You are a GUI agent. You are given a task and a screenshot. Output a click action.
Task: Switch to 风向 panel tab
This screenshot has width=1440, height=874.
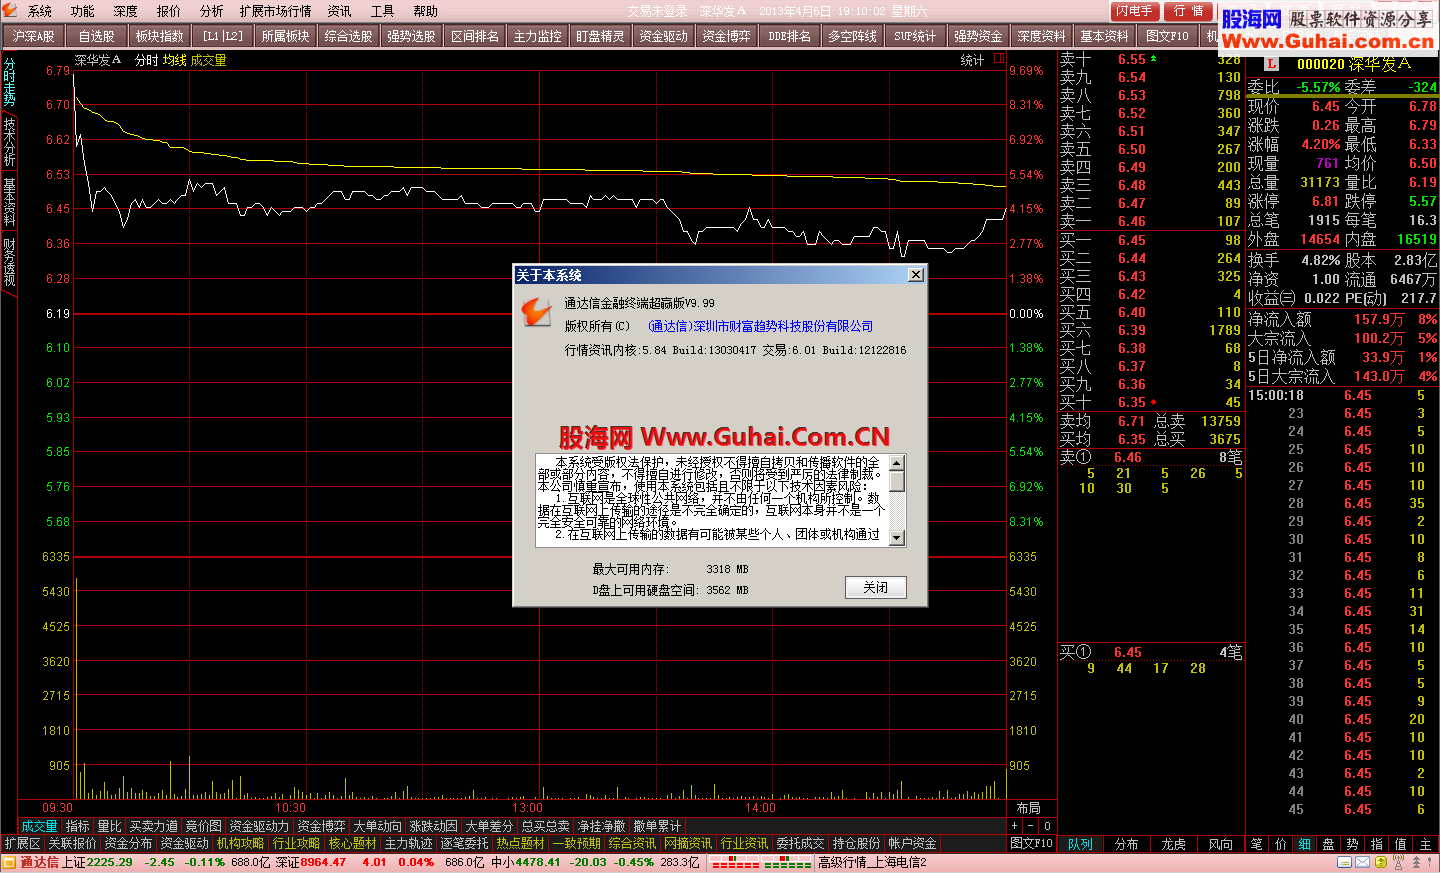(x=1221, y=844)
